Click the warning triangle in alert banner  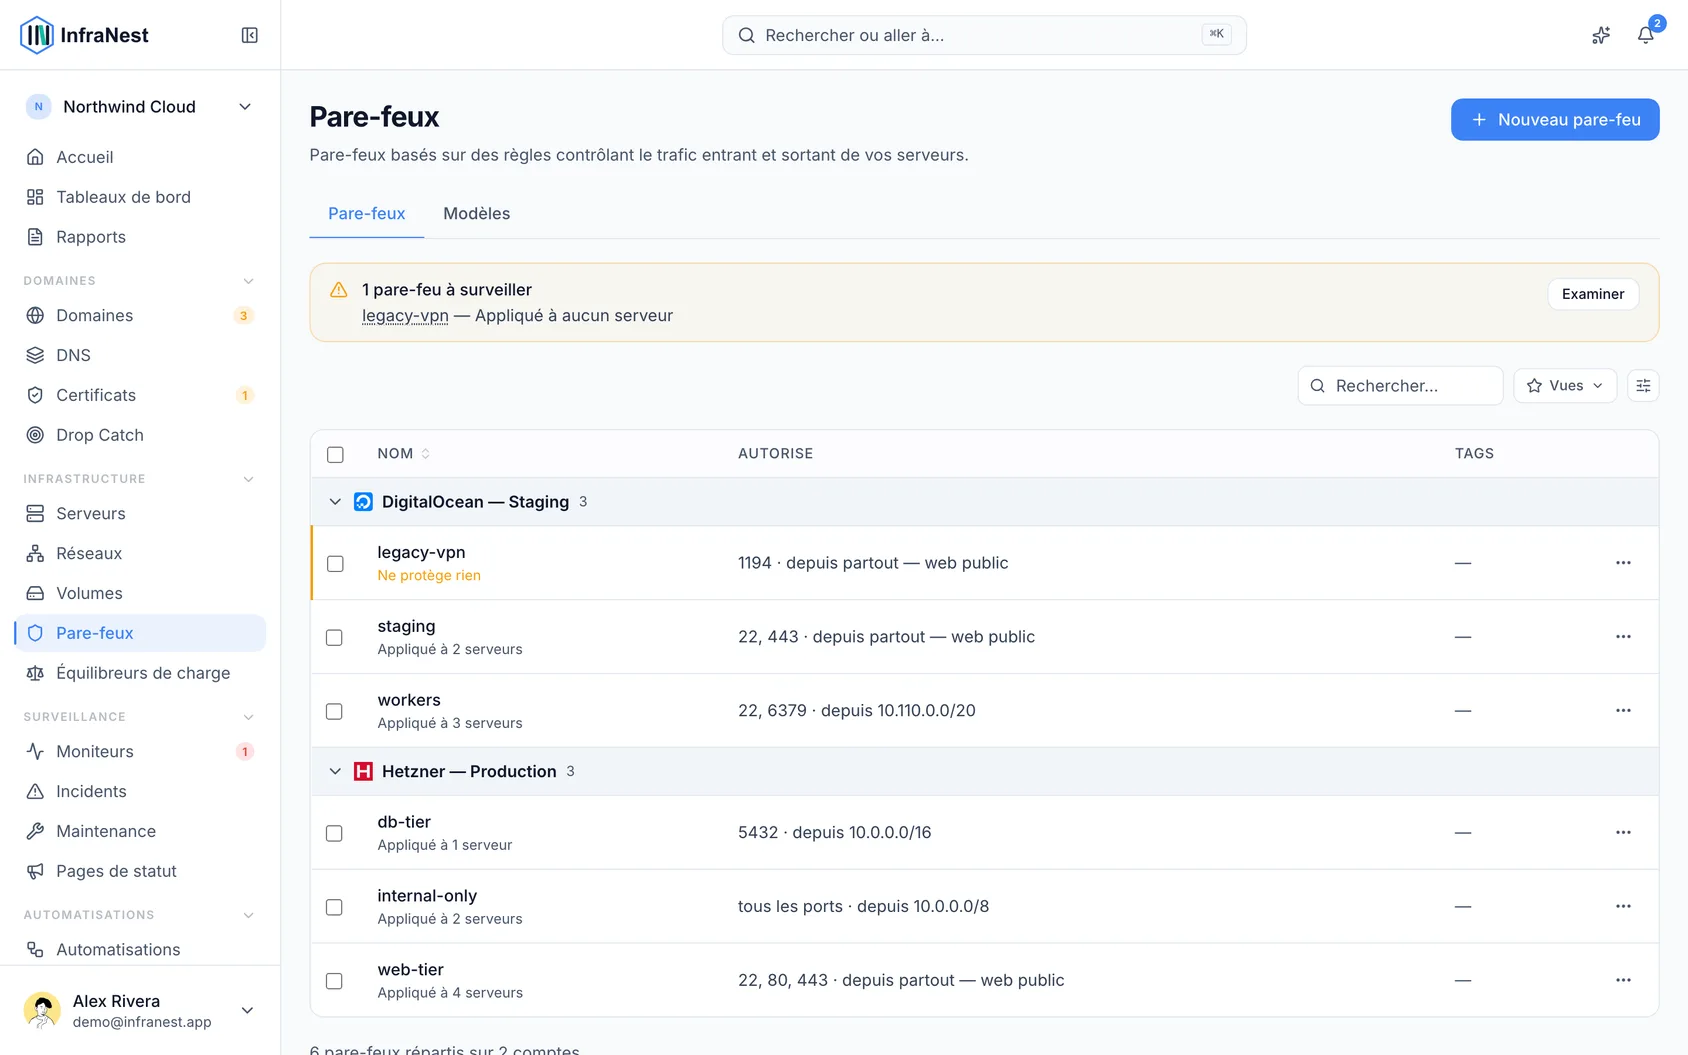coord(339,290)
